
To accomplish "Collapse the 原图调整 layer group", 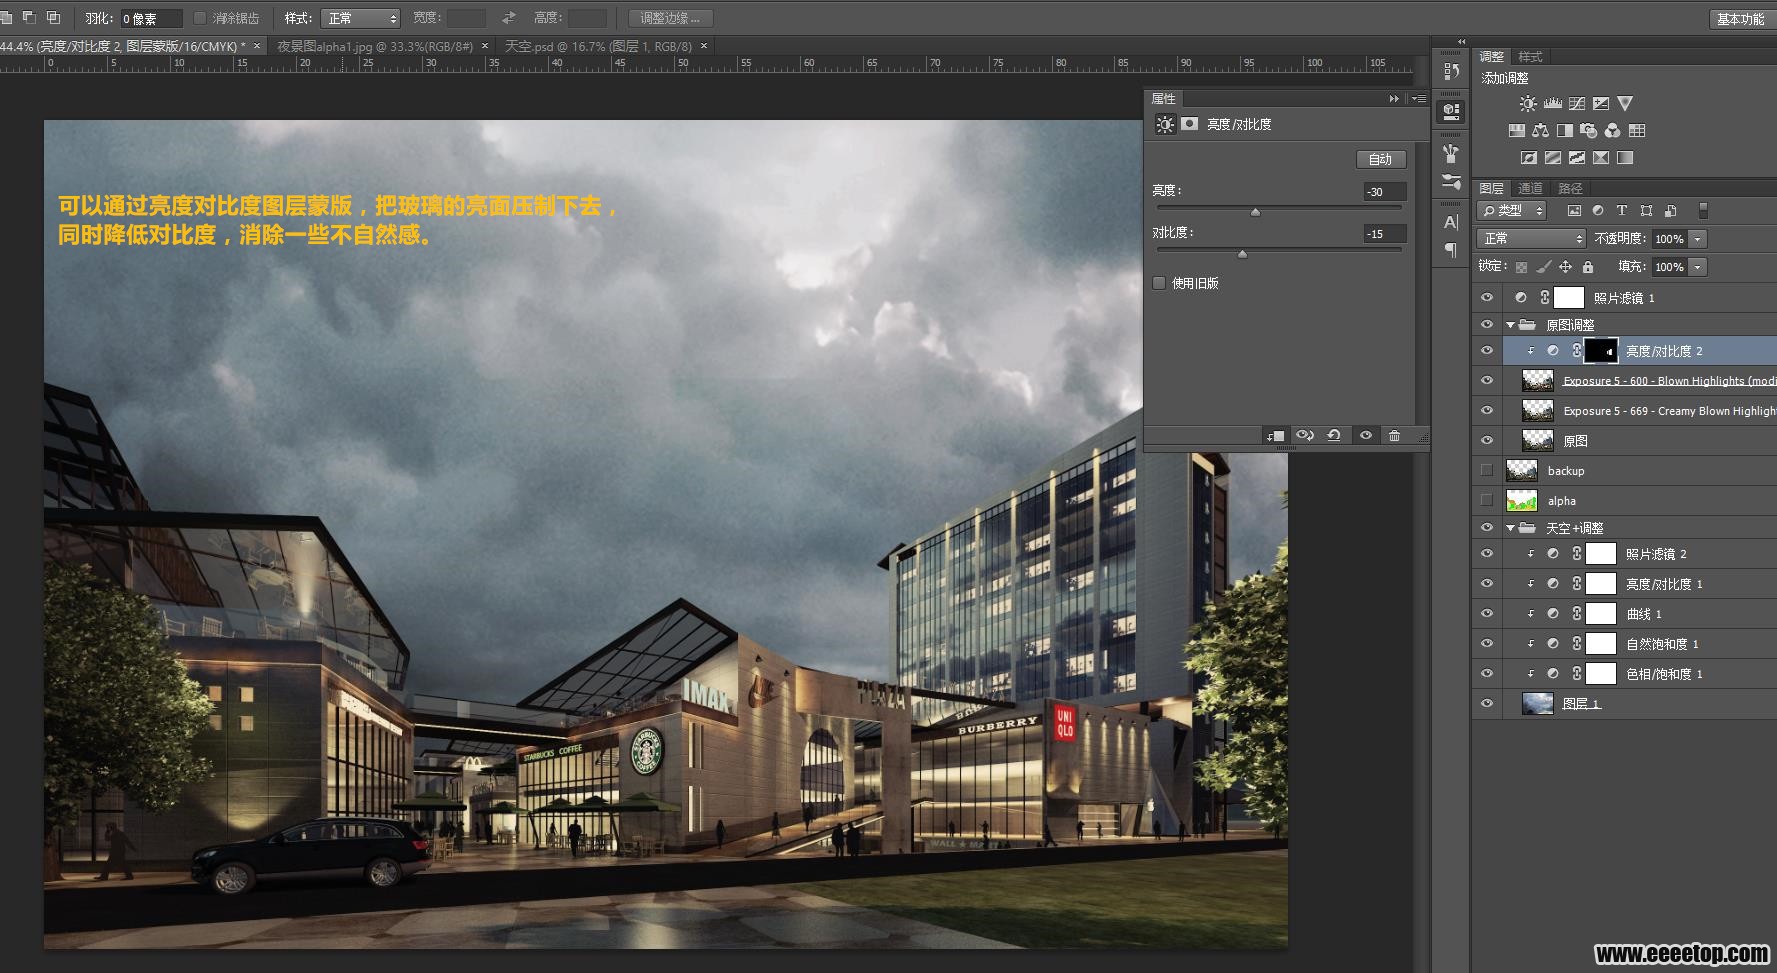I will pyautogui.click(x=1510, y=325).
